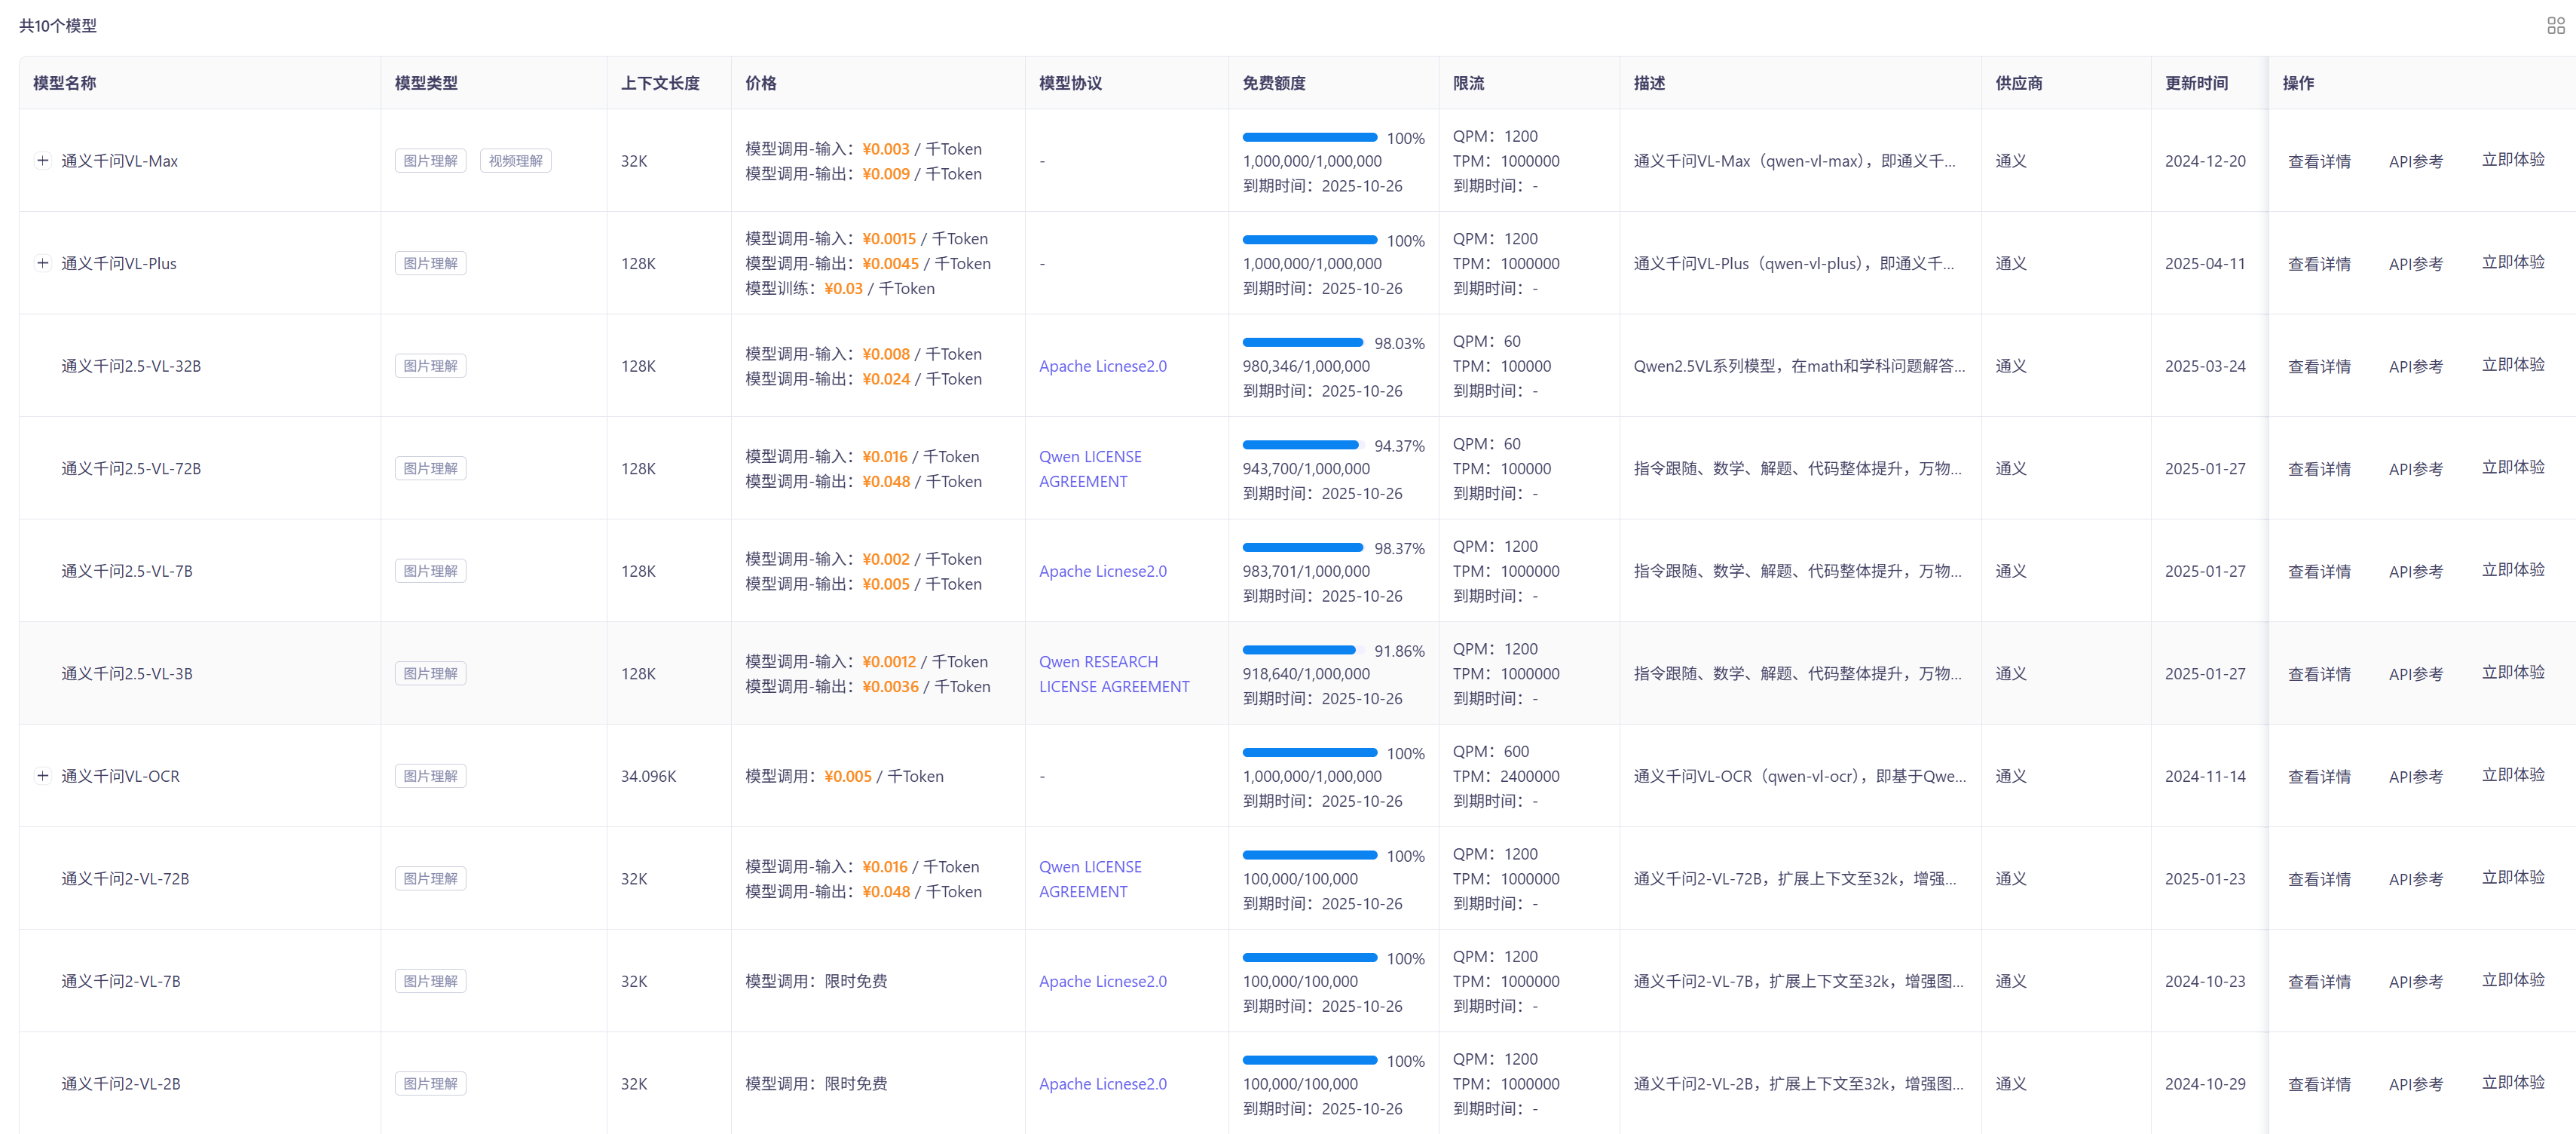Expand the 通义千问VL-OCR row
2576x1134 pixels.
coord(43,776)
